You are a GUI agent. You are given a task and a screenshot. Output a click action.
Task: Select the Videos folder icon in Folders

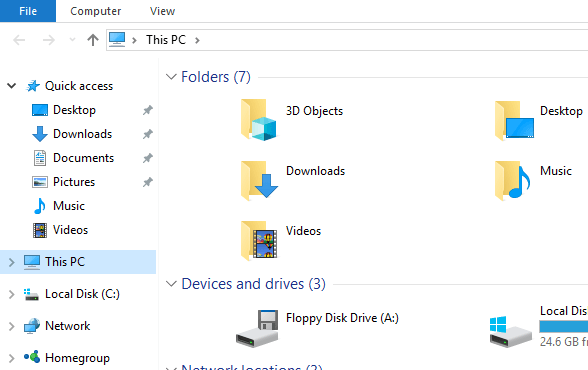click(x=259, y=240)
